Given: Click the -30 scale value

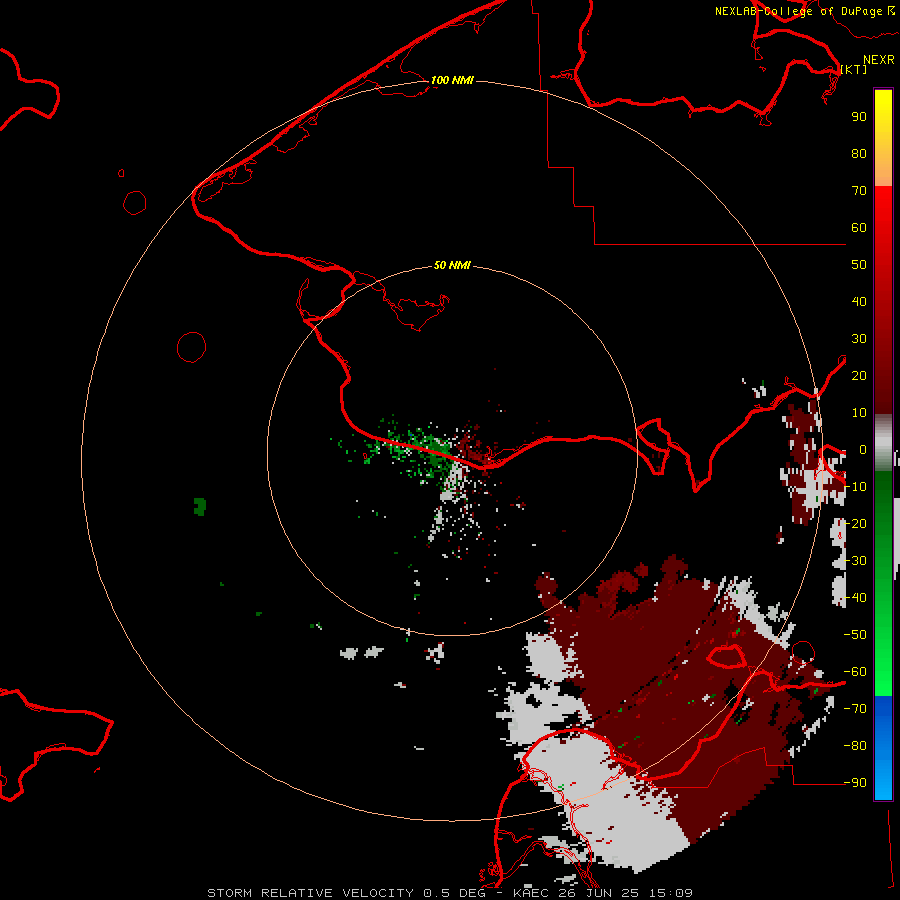Looking at the screenshot, I should tap(855, 561).
